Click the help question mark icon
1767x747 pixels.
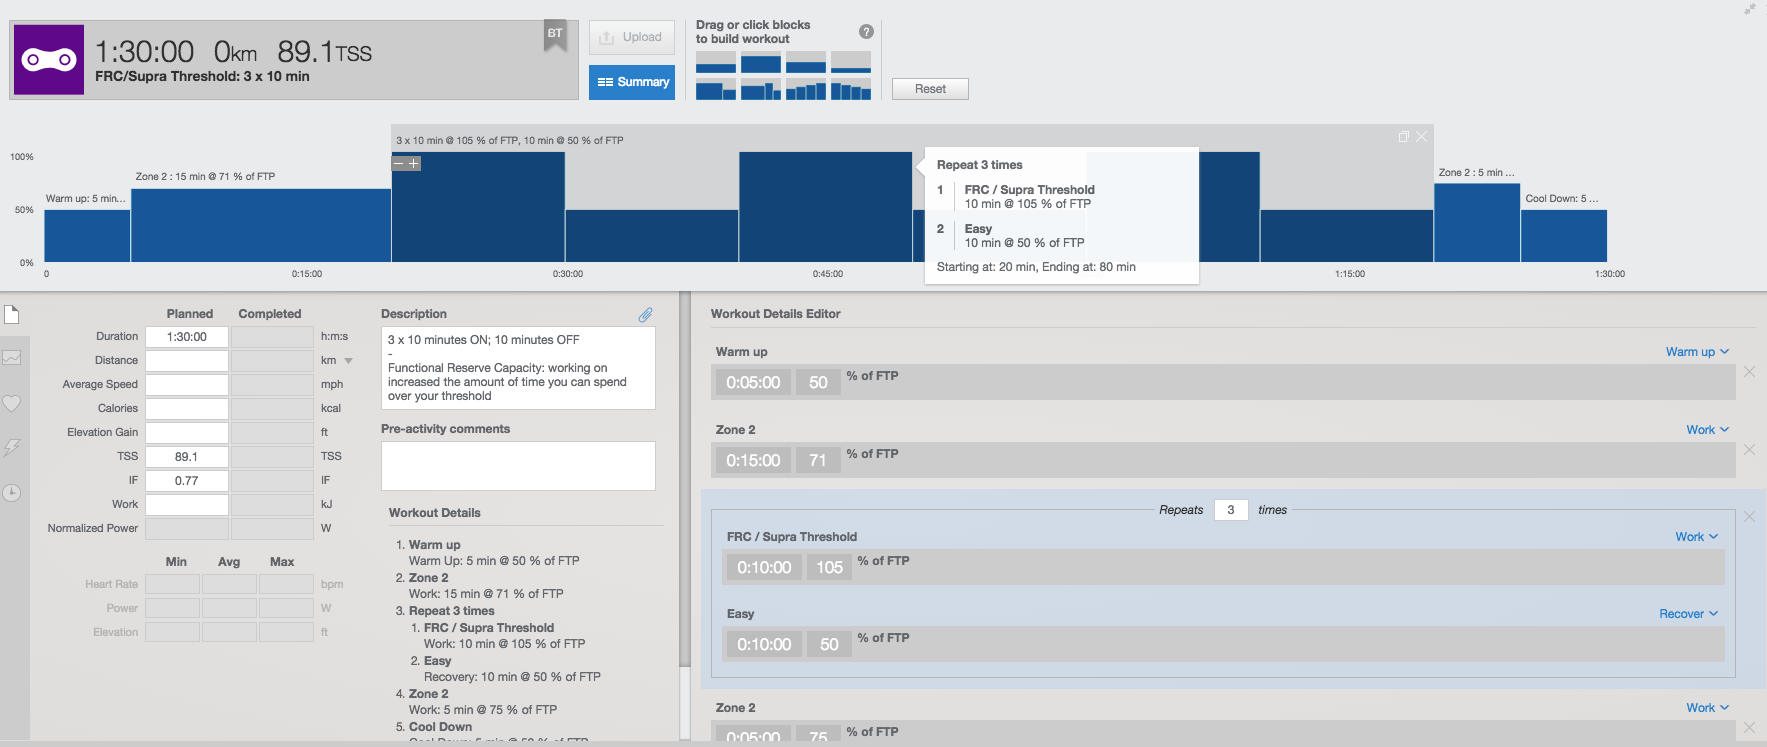tap(866, 32)
